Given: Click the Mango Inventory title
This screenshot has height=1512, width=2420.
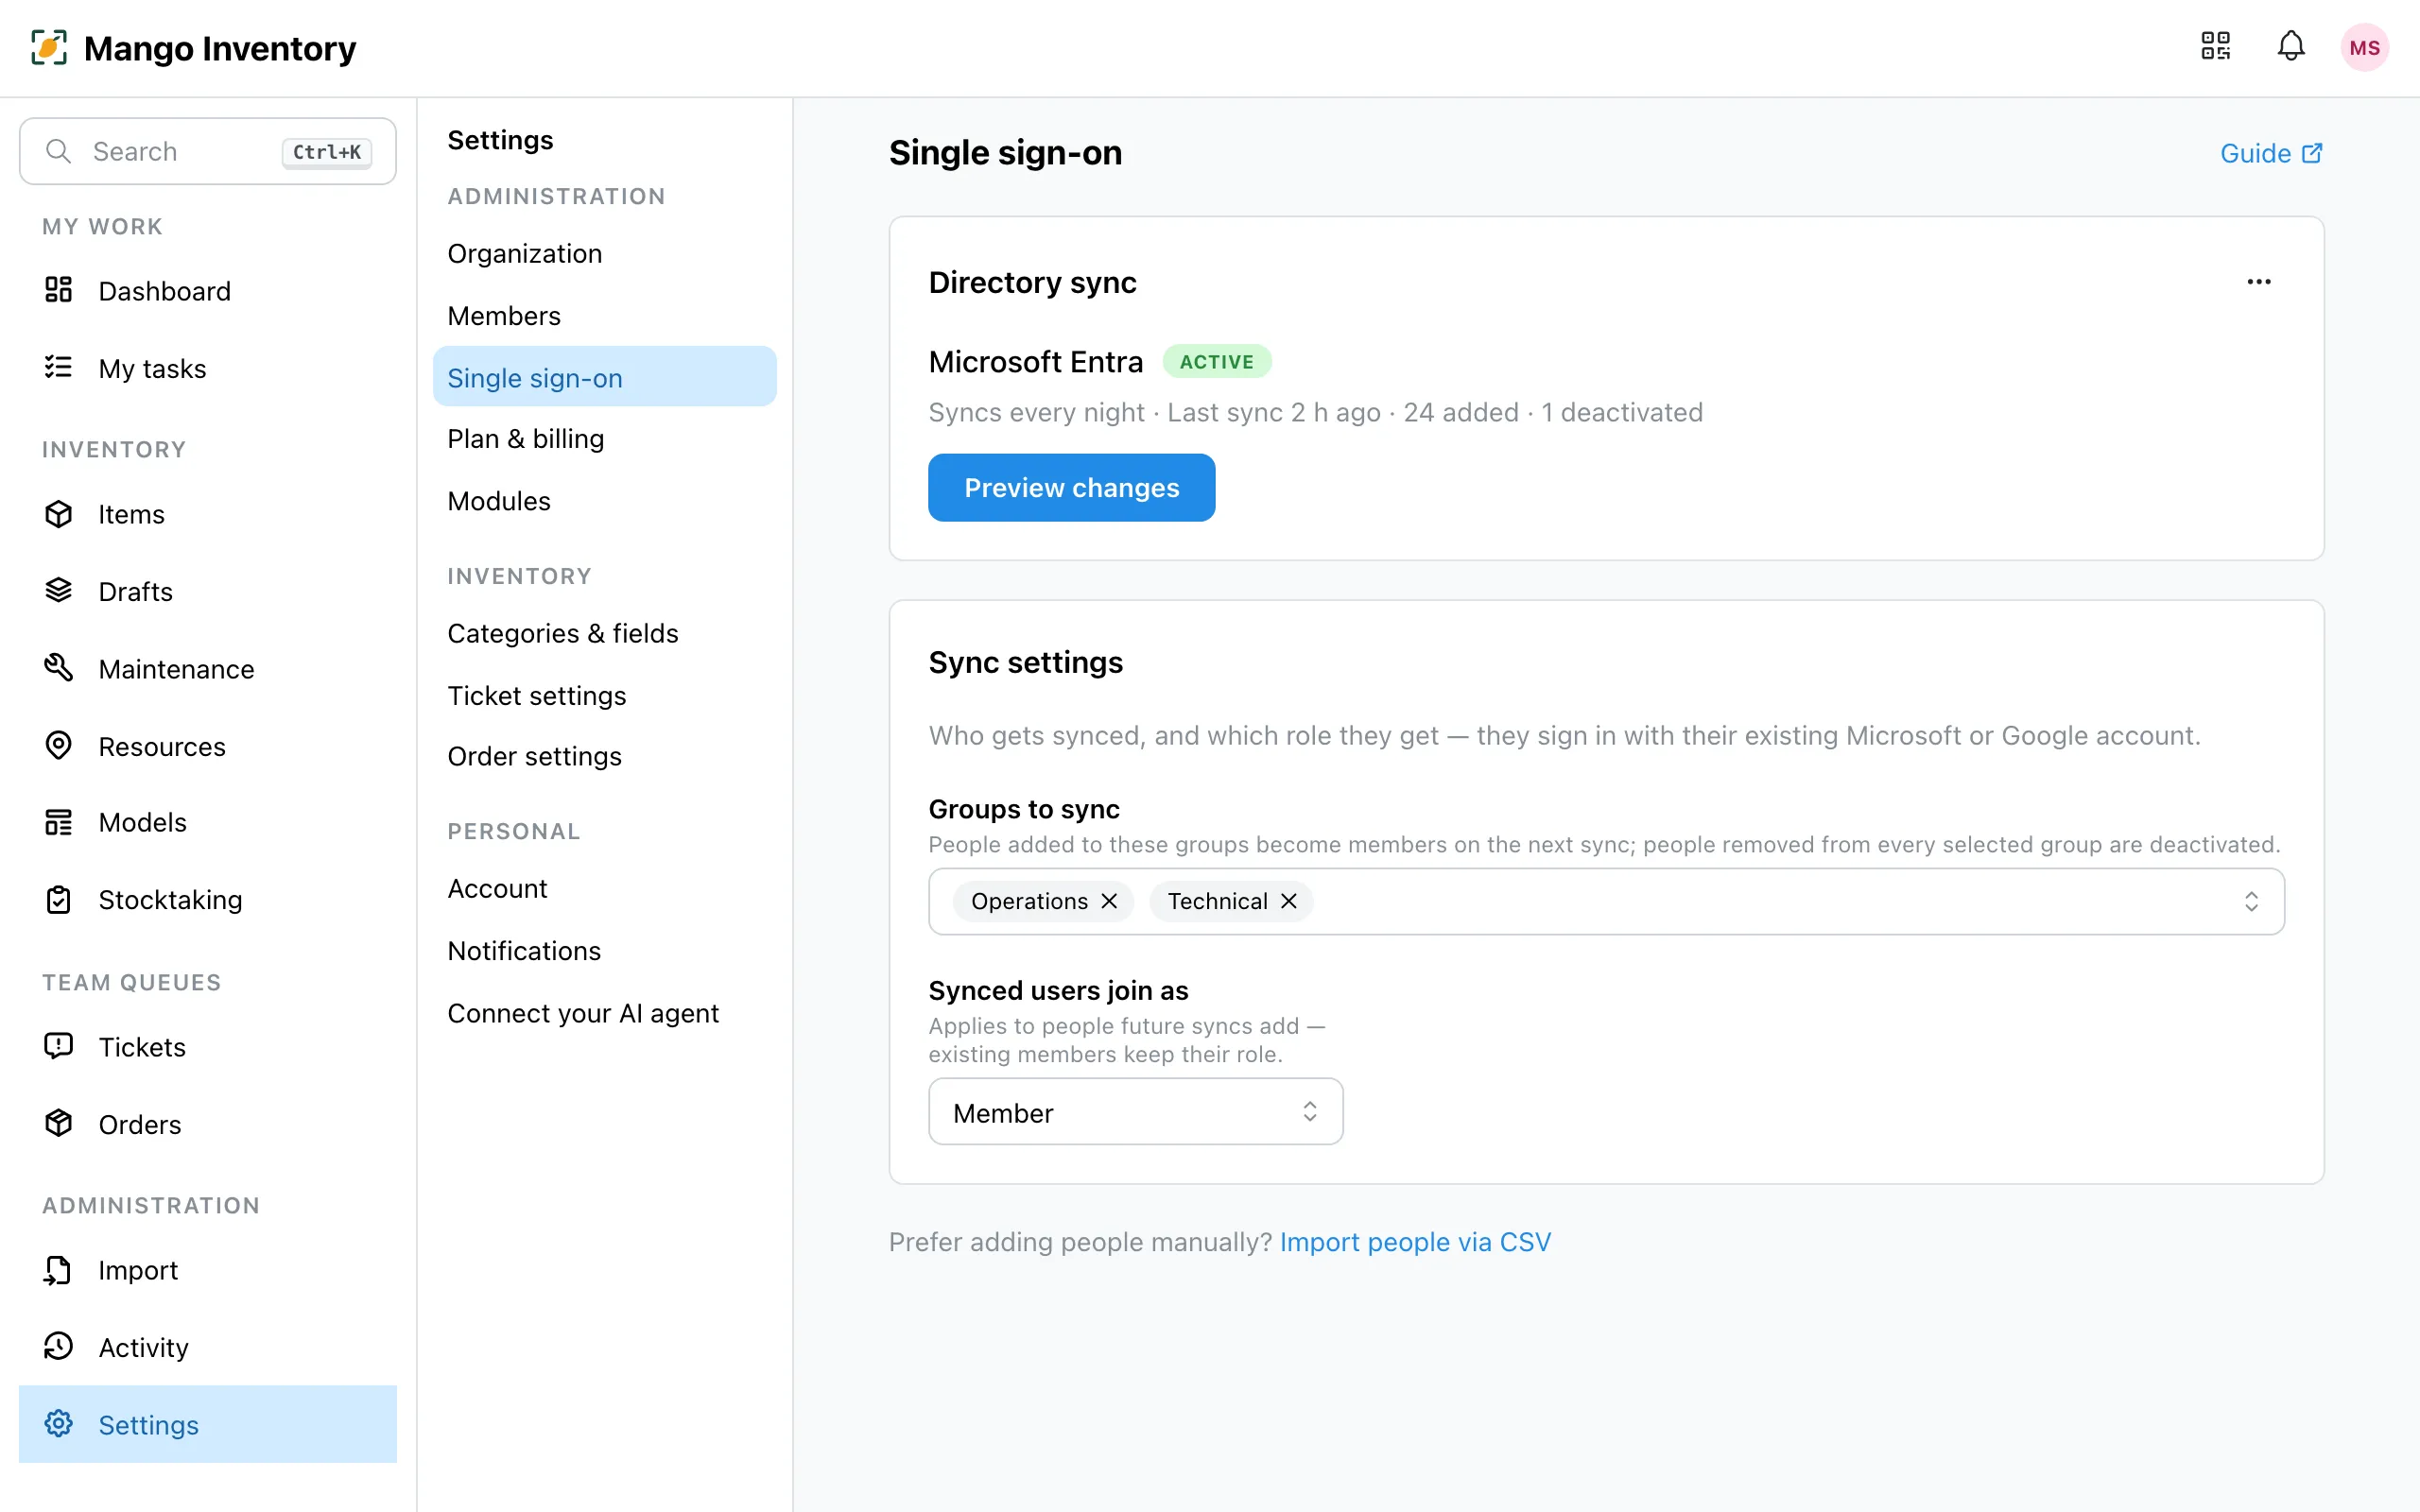Looking at the screenshot, I should pyautogui.click(x=220, y=47).
